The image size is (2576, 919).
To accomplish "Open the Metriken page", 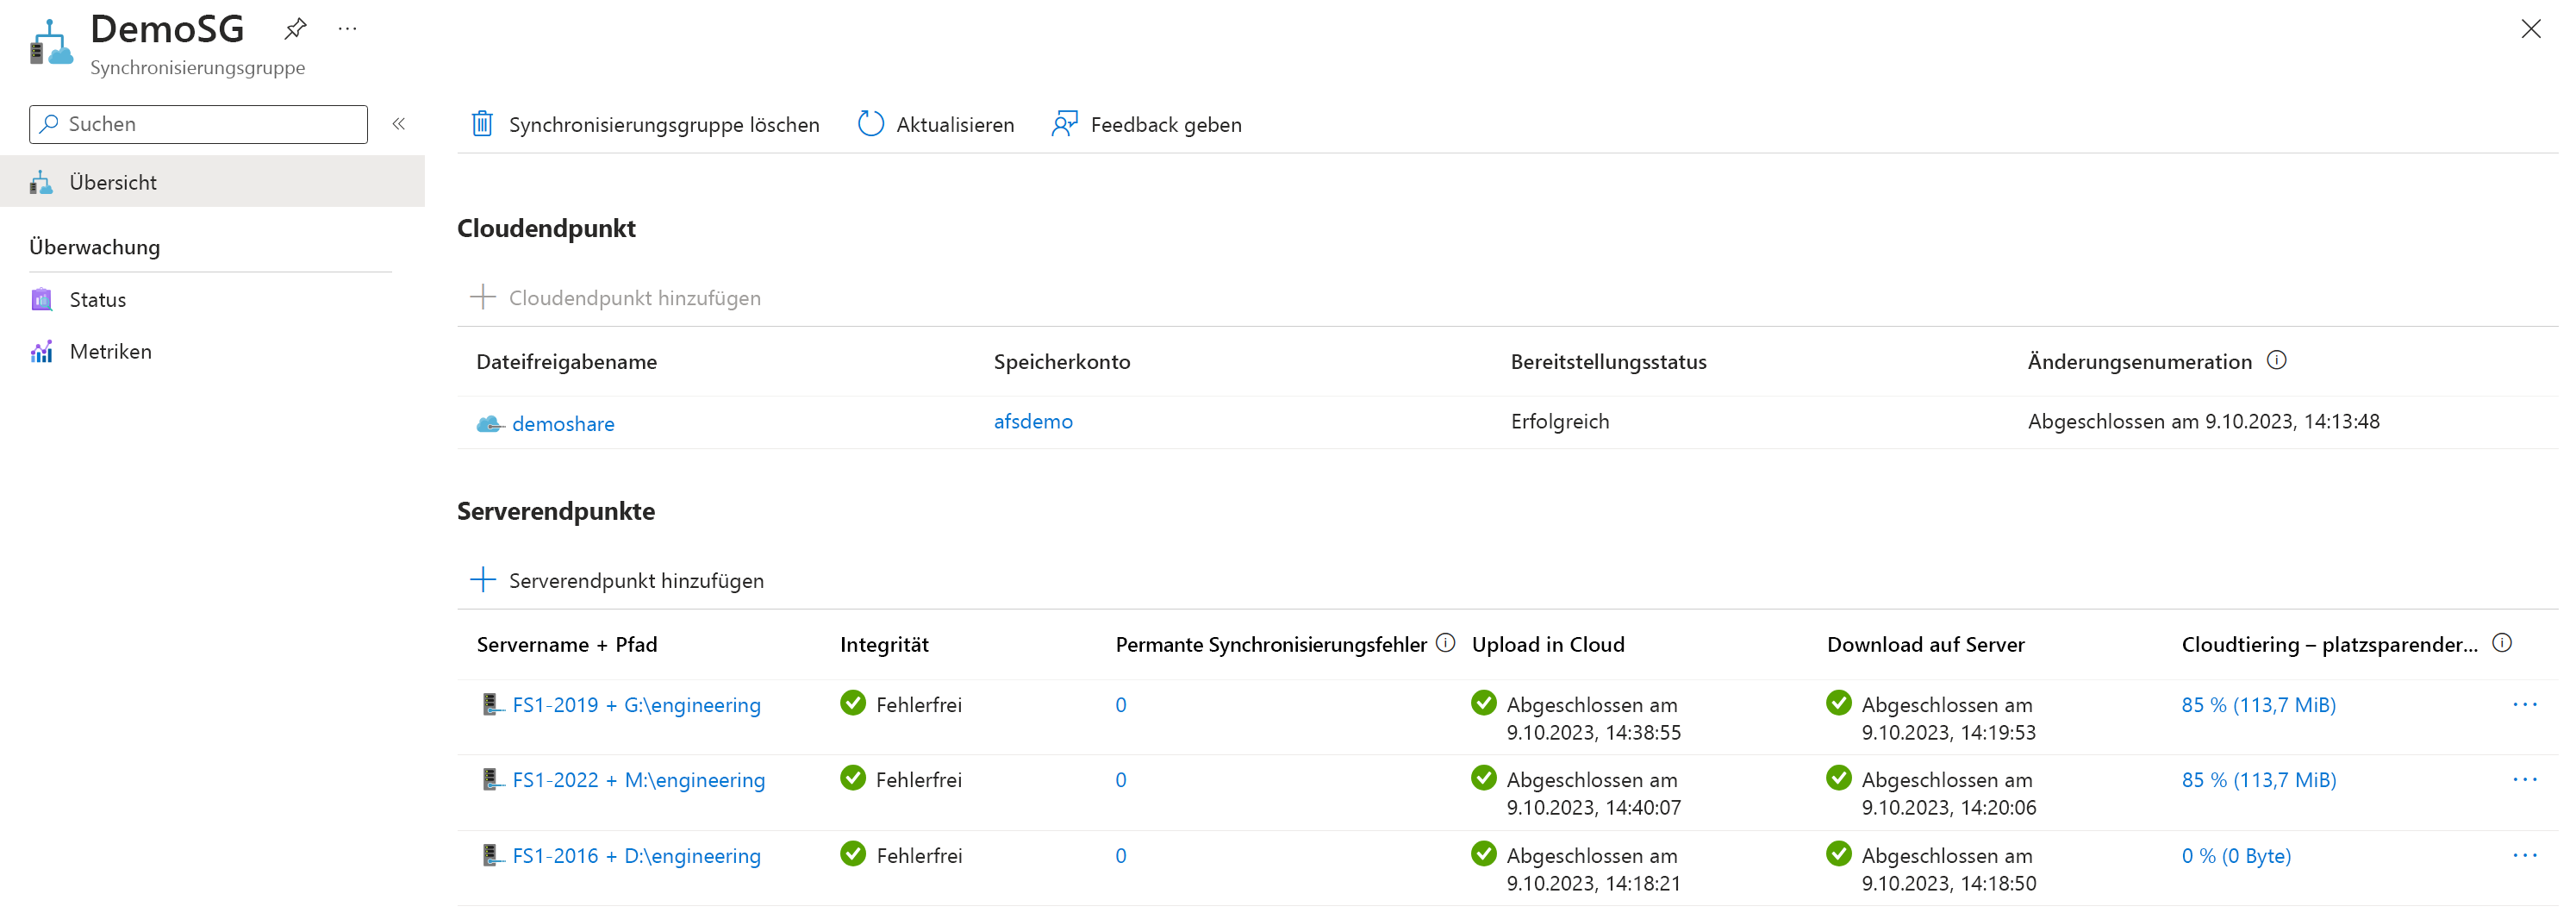I will click(110, 352).
